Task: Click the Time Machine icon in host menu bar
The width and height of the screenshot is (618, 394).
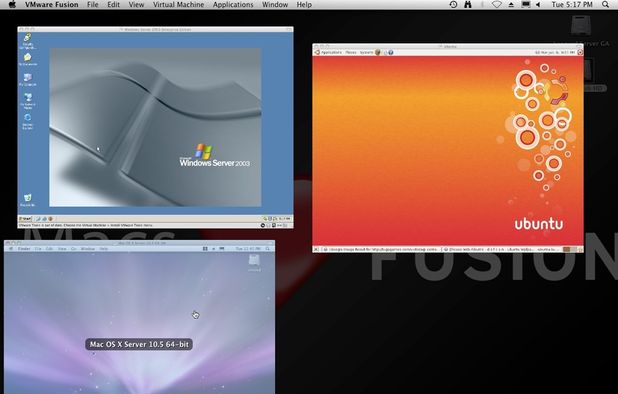Action: point(453,4)
